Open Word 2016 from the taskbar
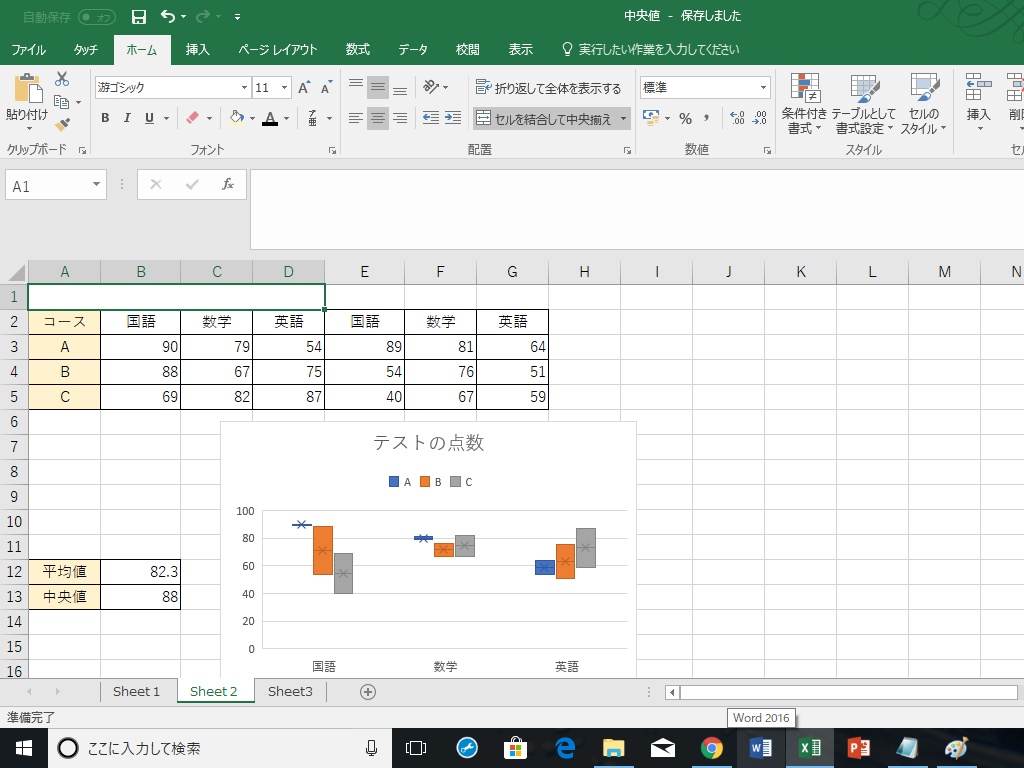1024x768 pixels. coord(761,747)
